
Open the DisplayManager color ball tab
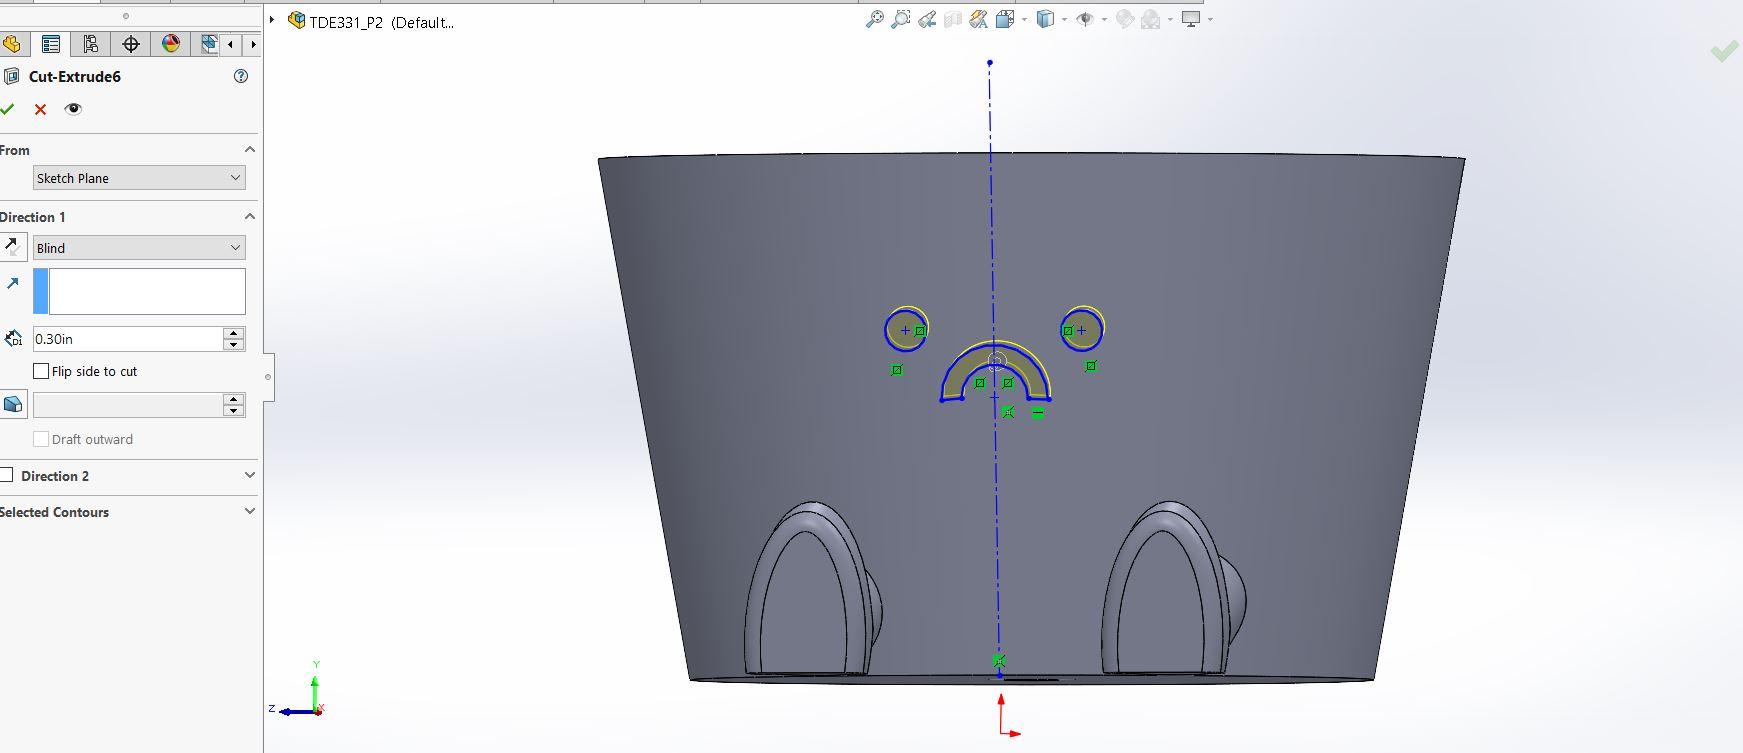171,44
